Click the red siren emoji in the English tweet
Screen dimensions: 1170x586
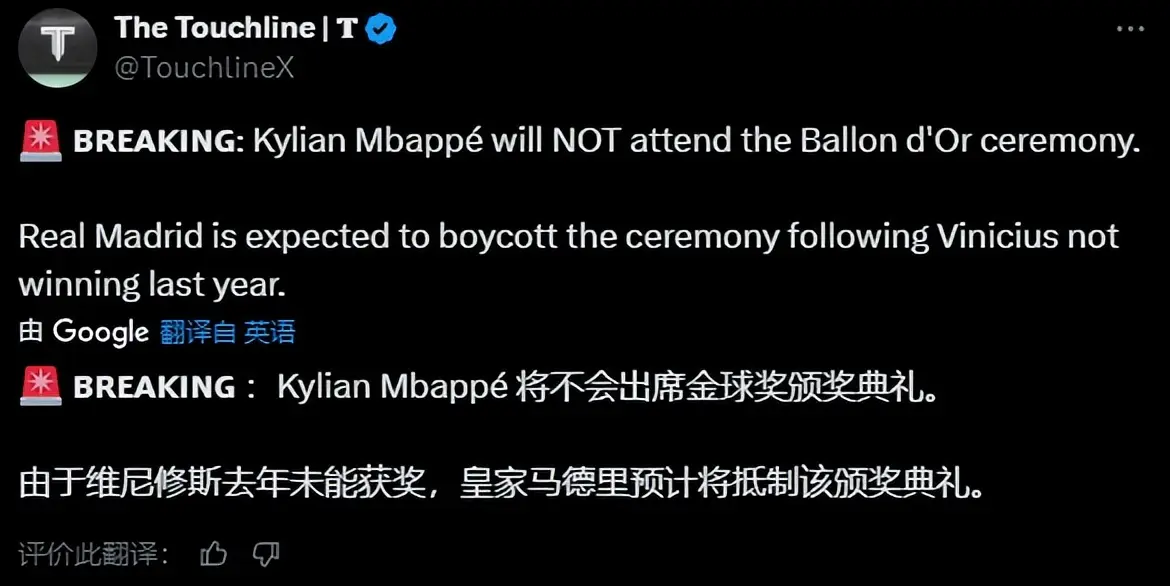[x=41, y=143]
